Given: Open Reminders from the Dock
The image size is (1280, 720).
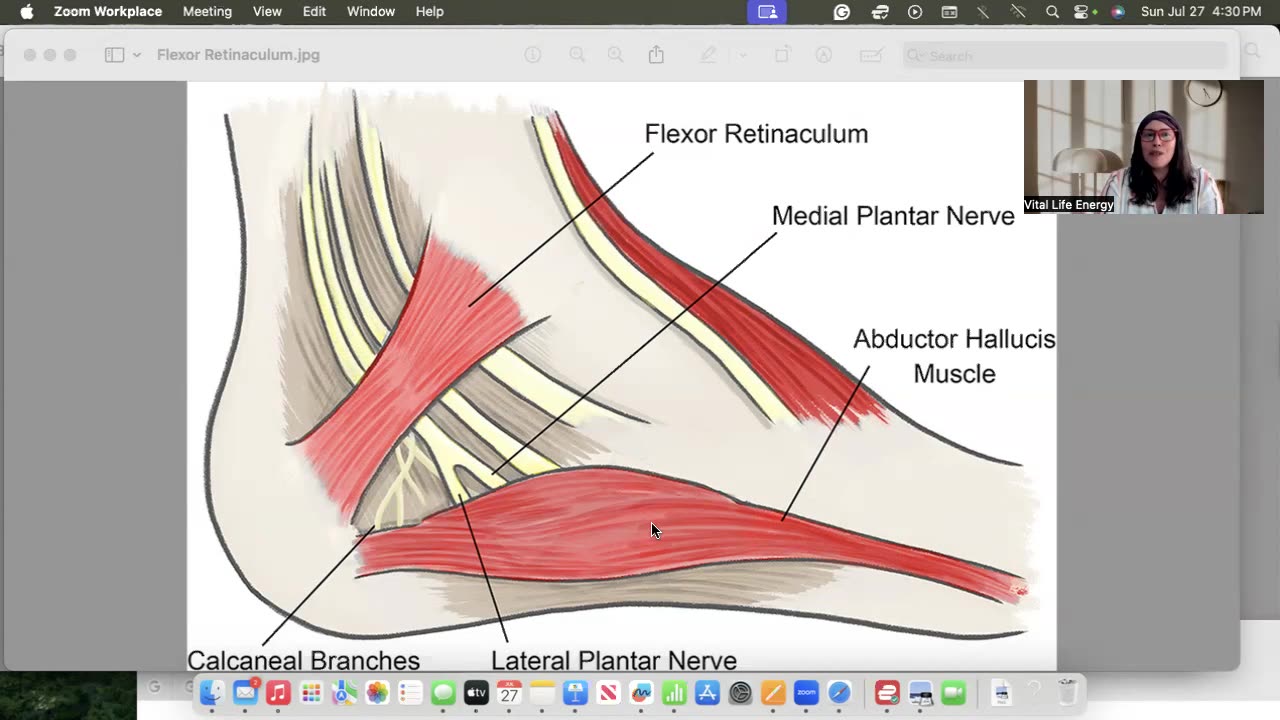Looking at the screenshot, I should (410, 692).
